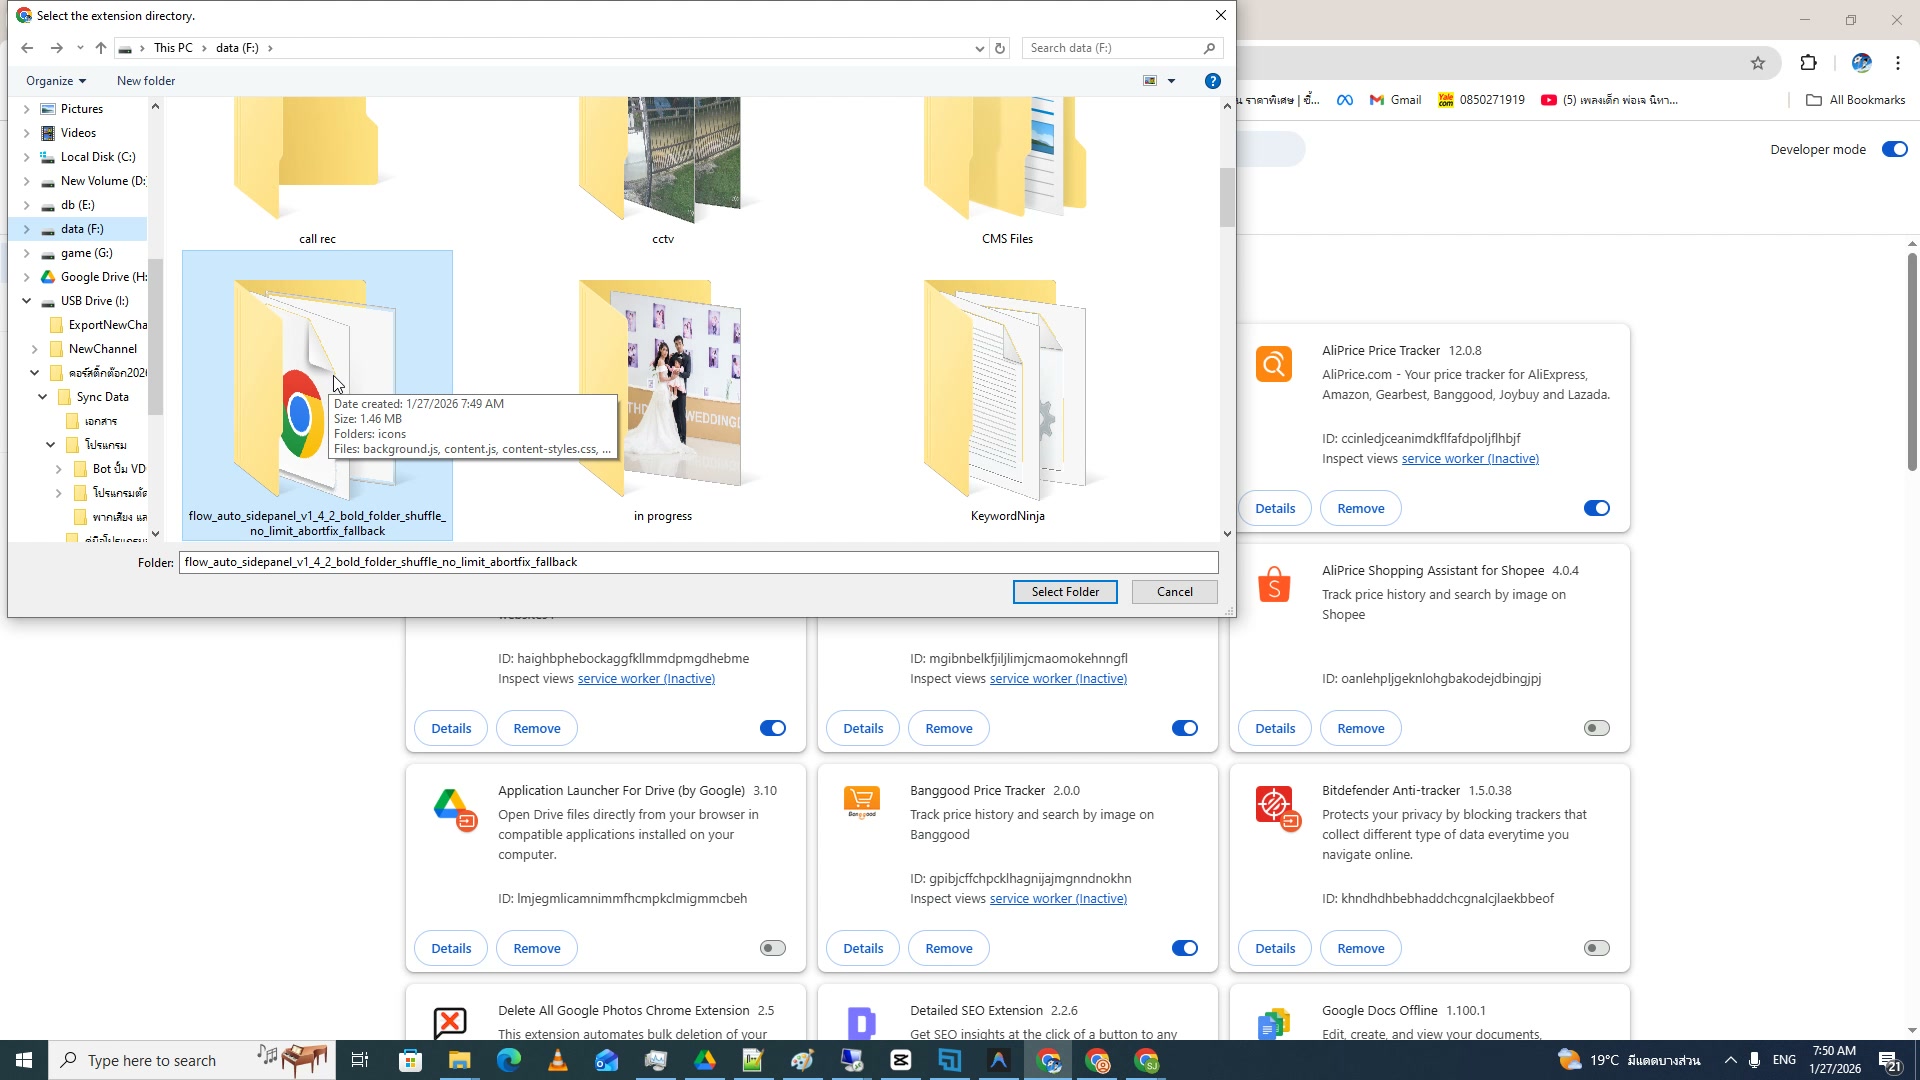The image size is (1920, 1080).
Task: Click the Chrome profile avatar
Action: coord(1861,62)
